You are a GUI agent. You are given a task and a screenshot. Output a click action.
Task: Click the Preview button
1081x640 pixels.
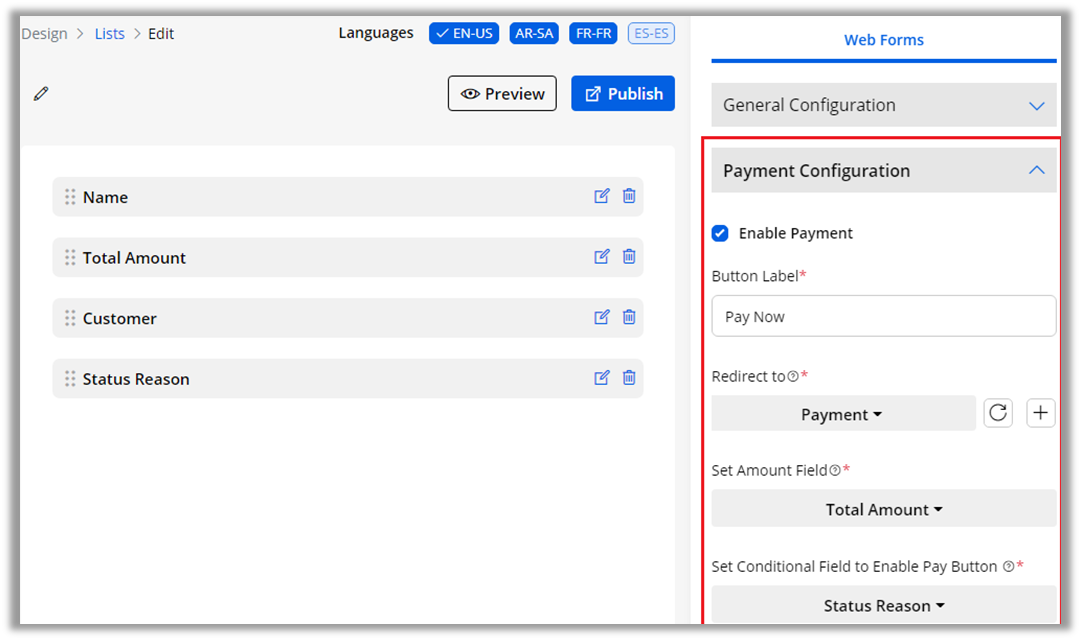[x=502, y=94]
